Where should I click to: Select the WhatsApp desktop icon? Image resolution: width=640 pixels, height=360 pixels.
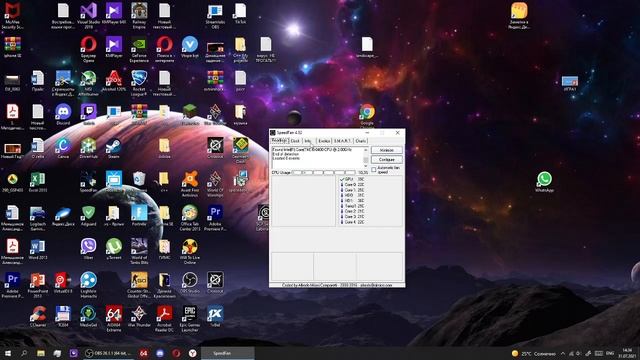pyautogui.click(x=544, y=182)
